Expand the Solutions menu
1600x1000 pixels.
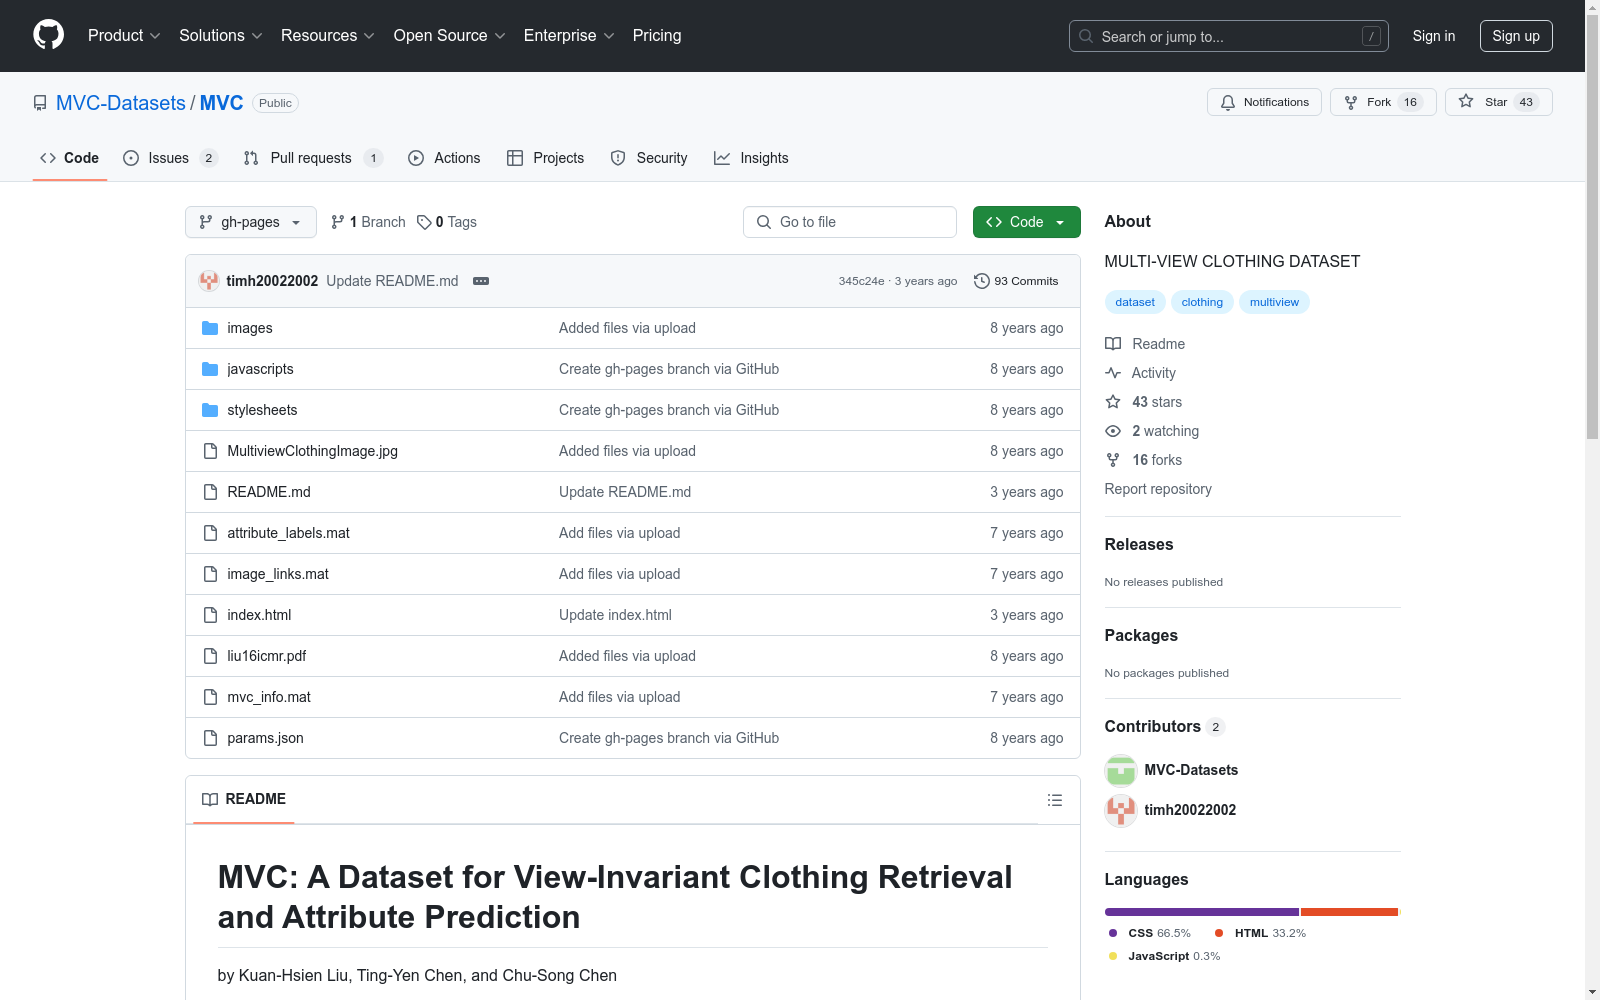click(221, 35)
